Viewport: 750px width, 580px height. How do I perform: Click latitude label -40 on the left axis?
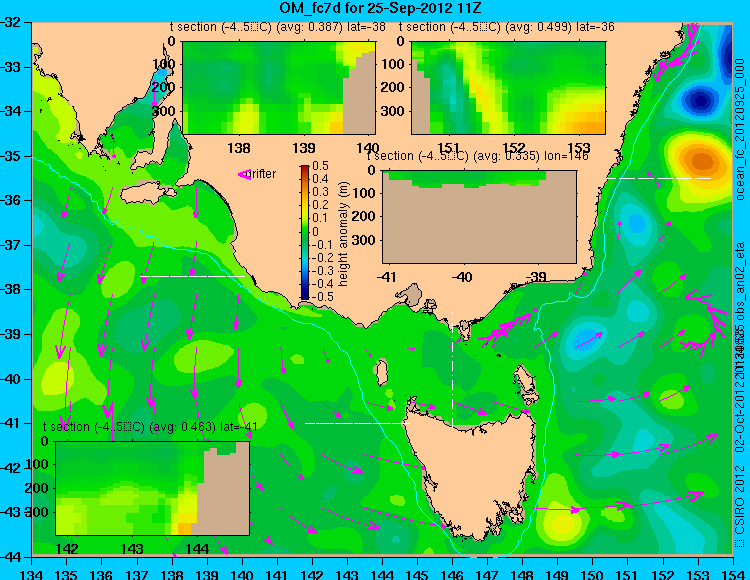click(11, 379)
